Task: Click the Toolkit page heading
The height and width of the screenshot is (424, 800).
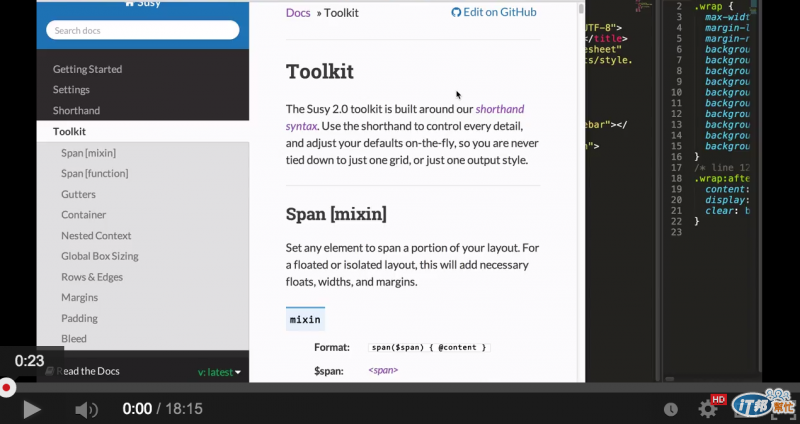Action: 319,71
